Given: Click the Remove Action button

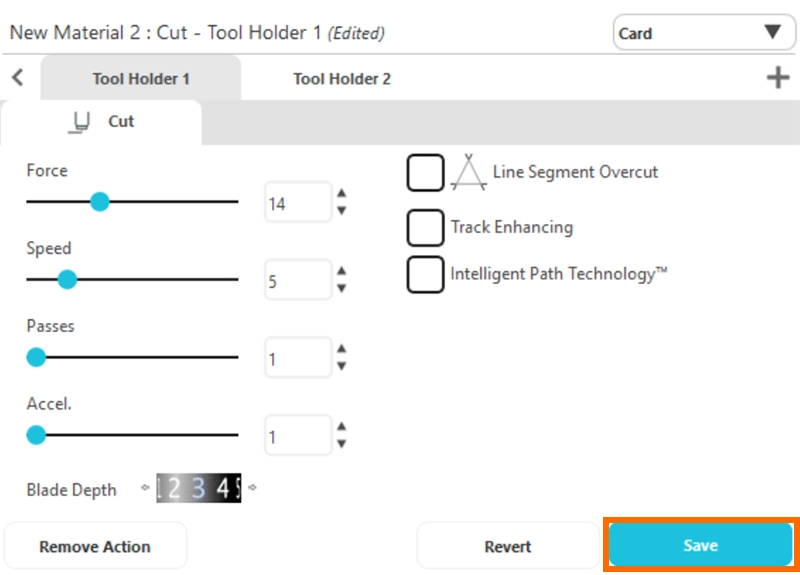Looking at the screenshot, I should (x=95, y=546).
